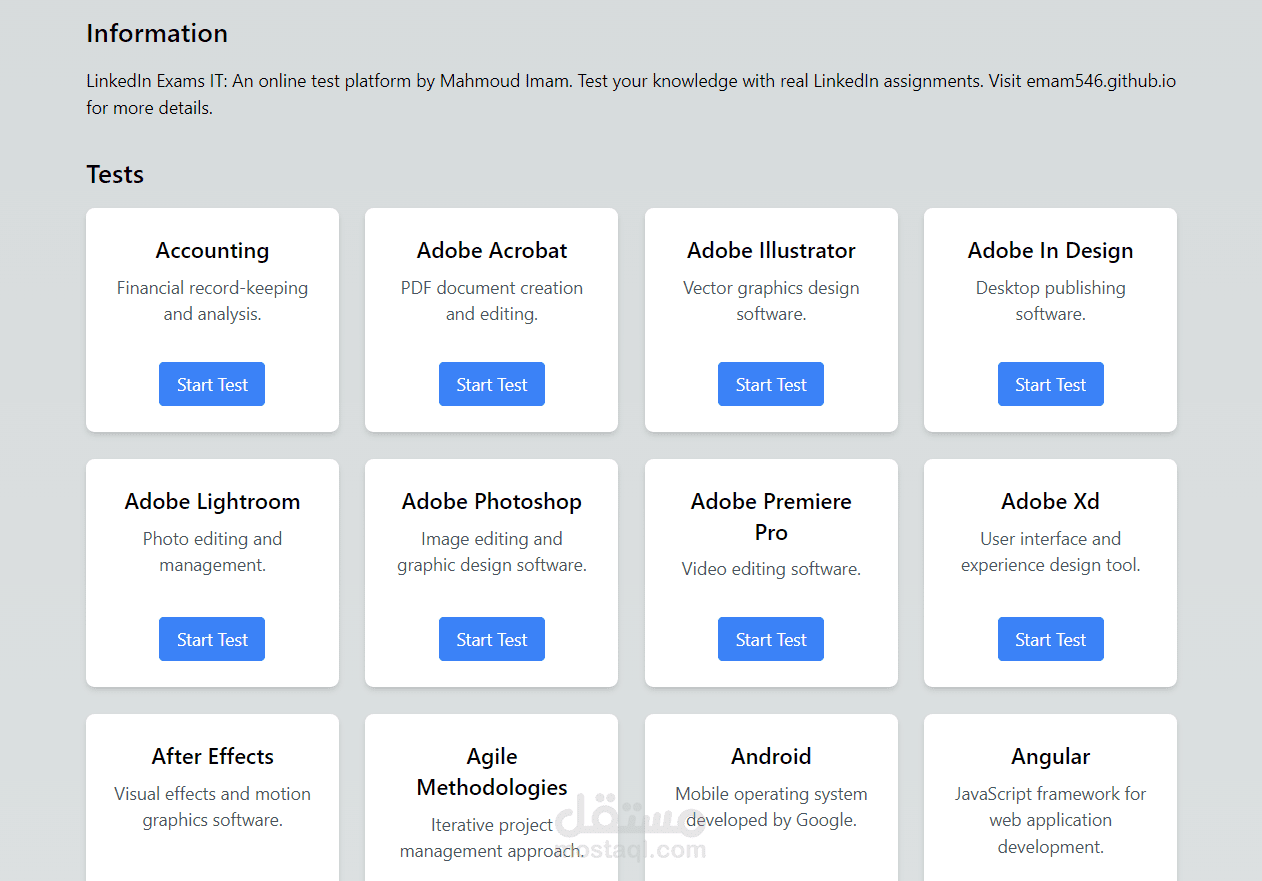The width and height of the screenshot is (1262, 881).
Task: Start the Adobe Photoshop test
Action: [x=492, y=640]
